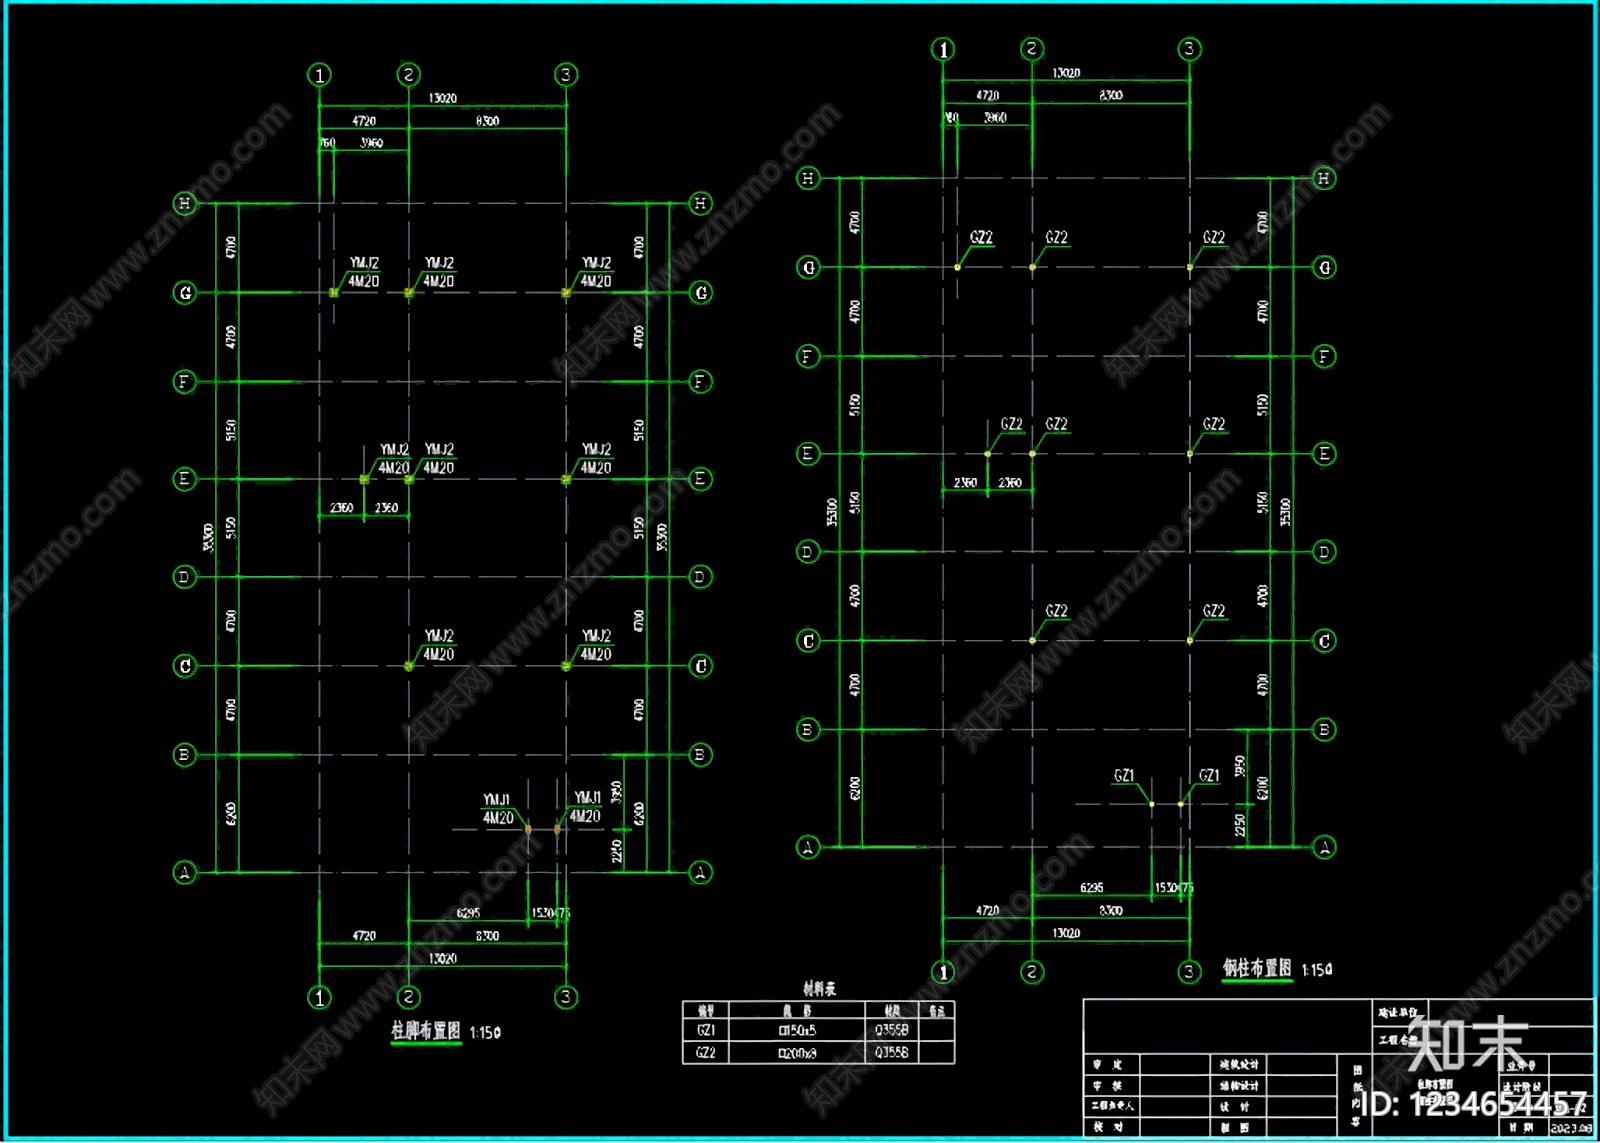1600x1143 pixels.
Task: Select the Q355B cell in the GZ1 row
Action: click(891, 1030)
